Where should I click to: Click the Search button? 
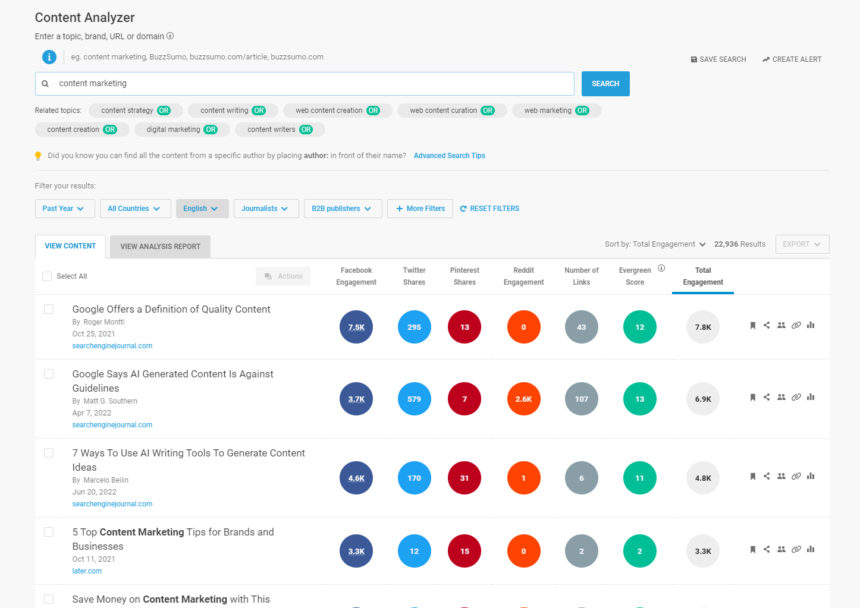tap(605, 84)
